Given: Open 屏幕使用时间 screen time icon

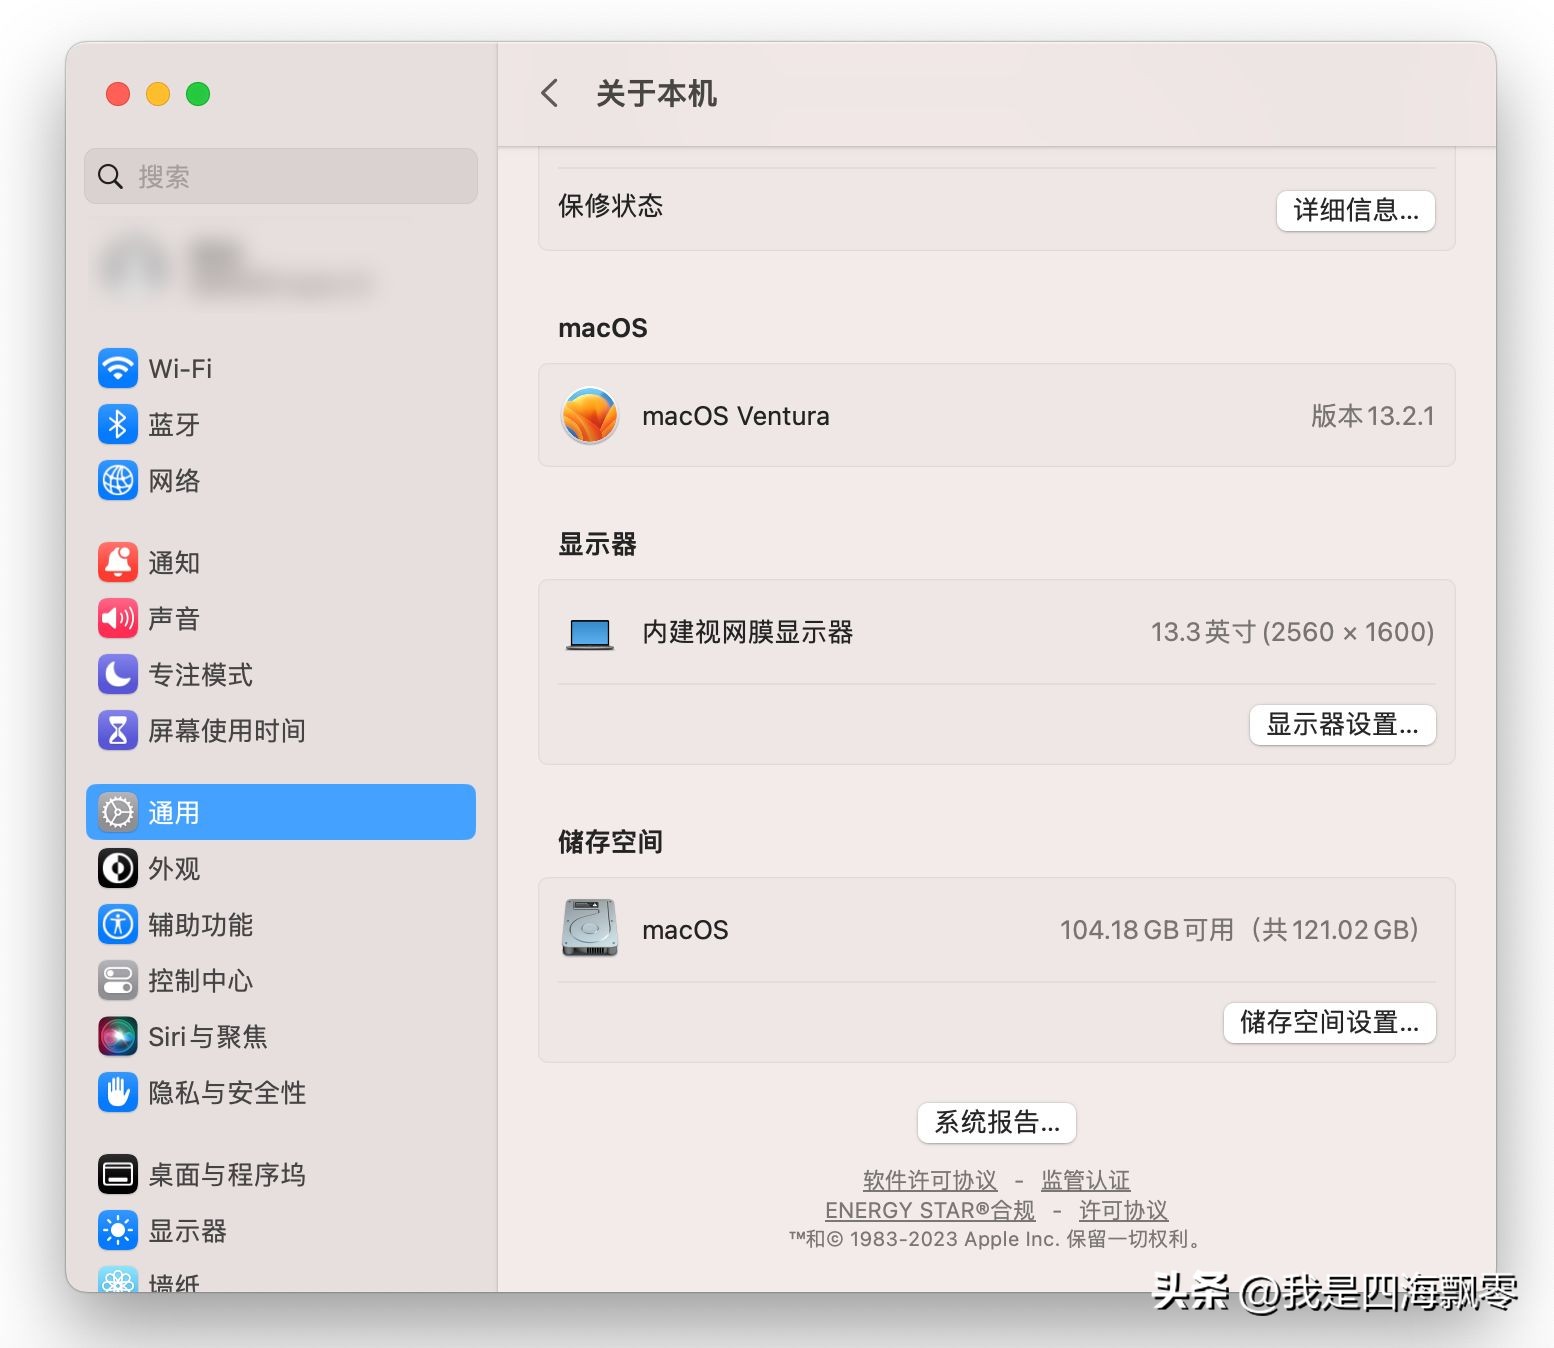Looking at the screenshot, I should coord(118,731).
